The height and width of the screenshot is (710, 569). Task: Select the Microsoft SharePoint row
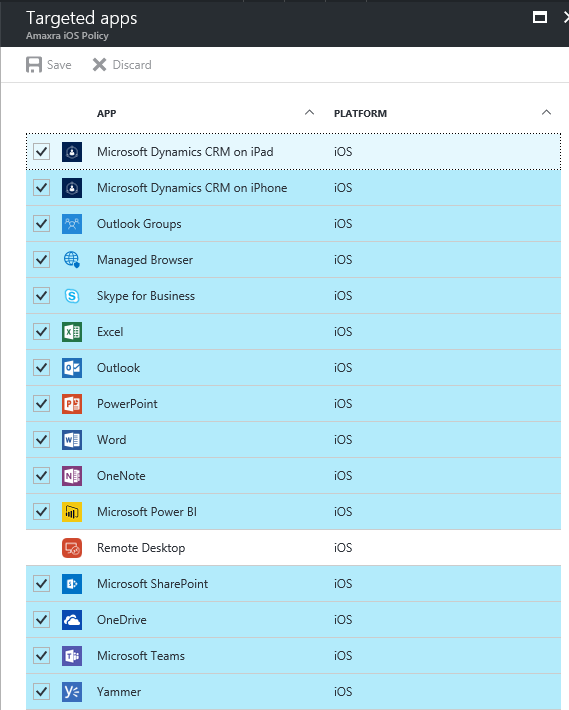pyautogui.click(x=293, y=584)
